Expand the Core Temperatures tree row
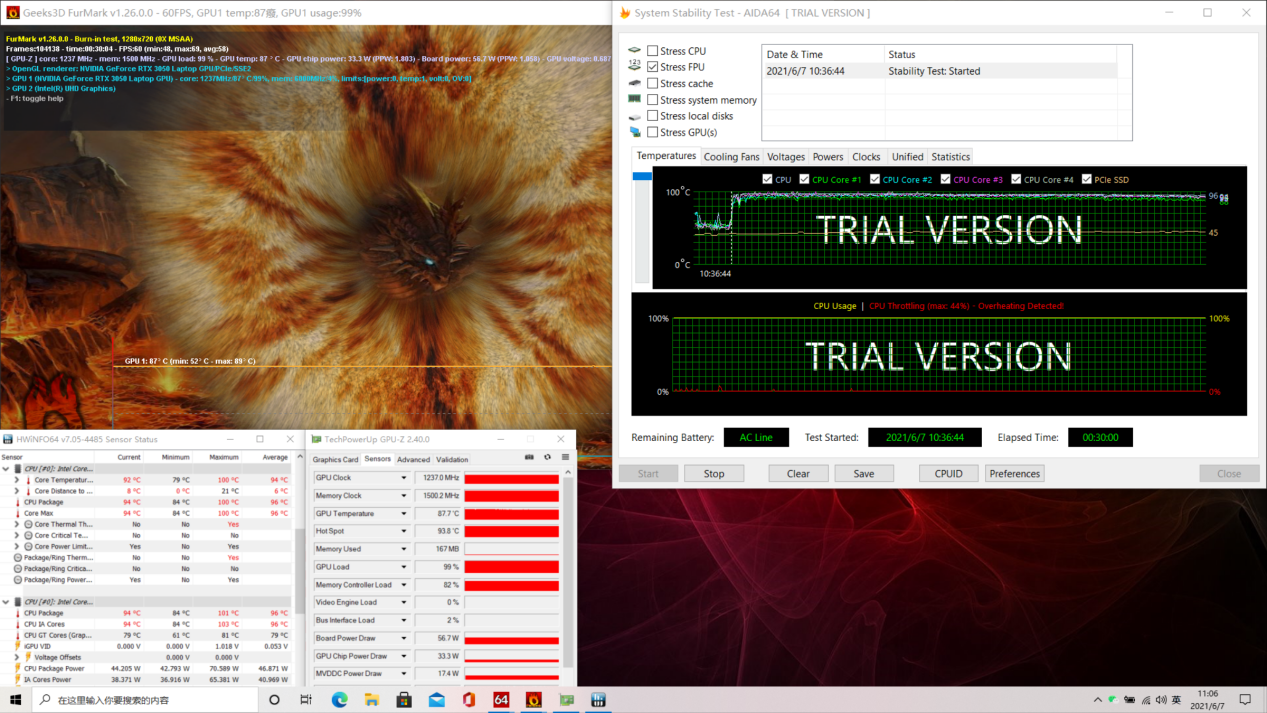This screenshot has height=713, width=1267. (17, 480)
